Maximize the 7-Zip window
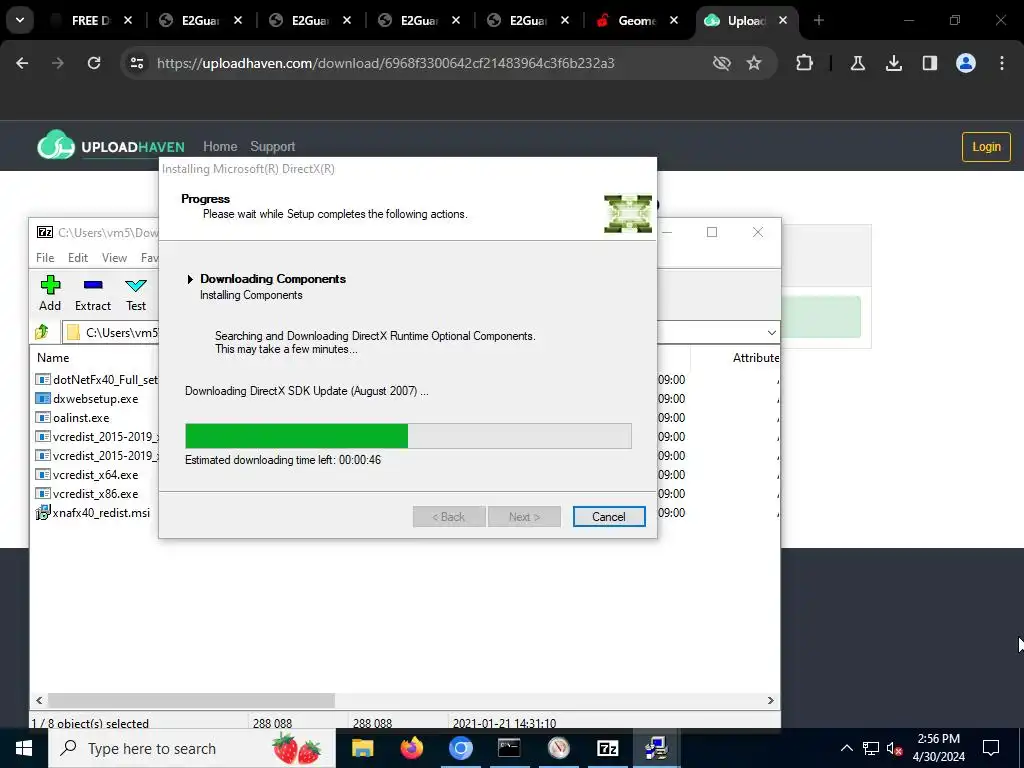Viewport: 1024px width, 768px height. pos(712,232)
